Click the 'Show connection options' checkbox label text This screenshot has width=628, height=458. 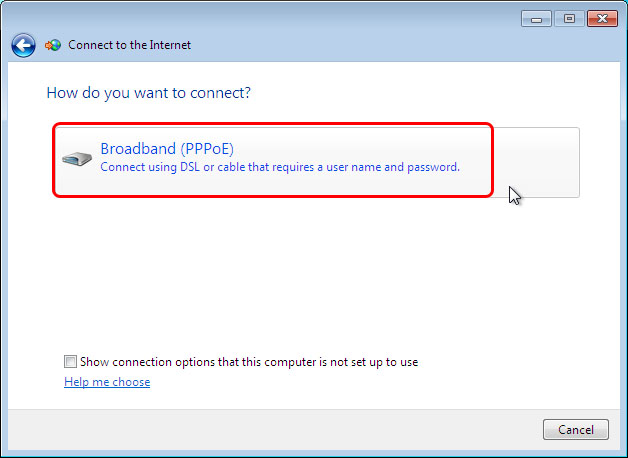pyautogui.click(x=249, y=362)
